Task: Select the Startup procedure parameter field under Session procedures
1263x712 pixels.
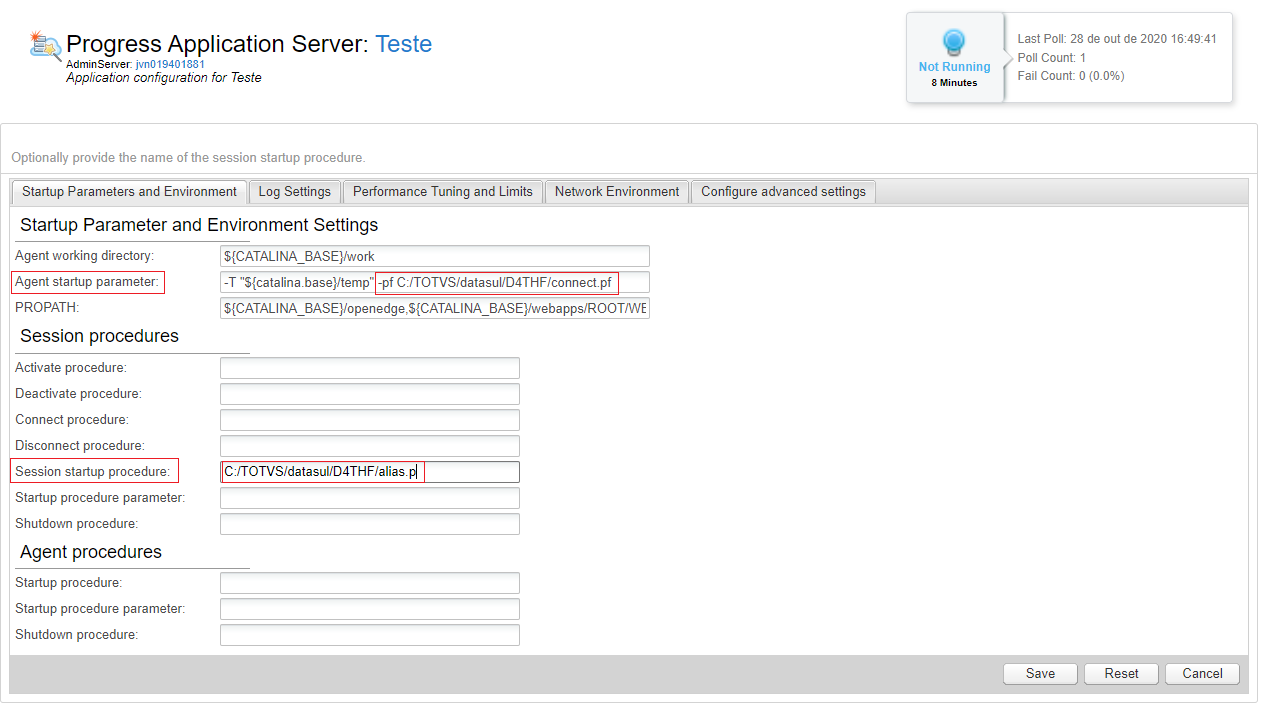Action: coord(369,498)
